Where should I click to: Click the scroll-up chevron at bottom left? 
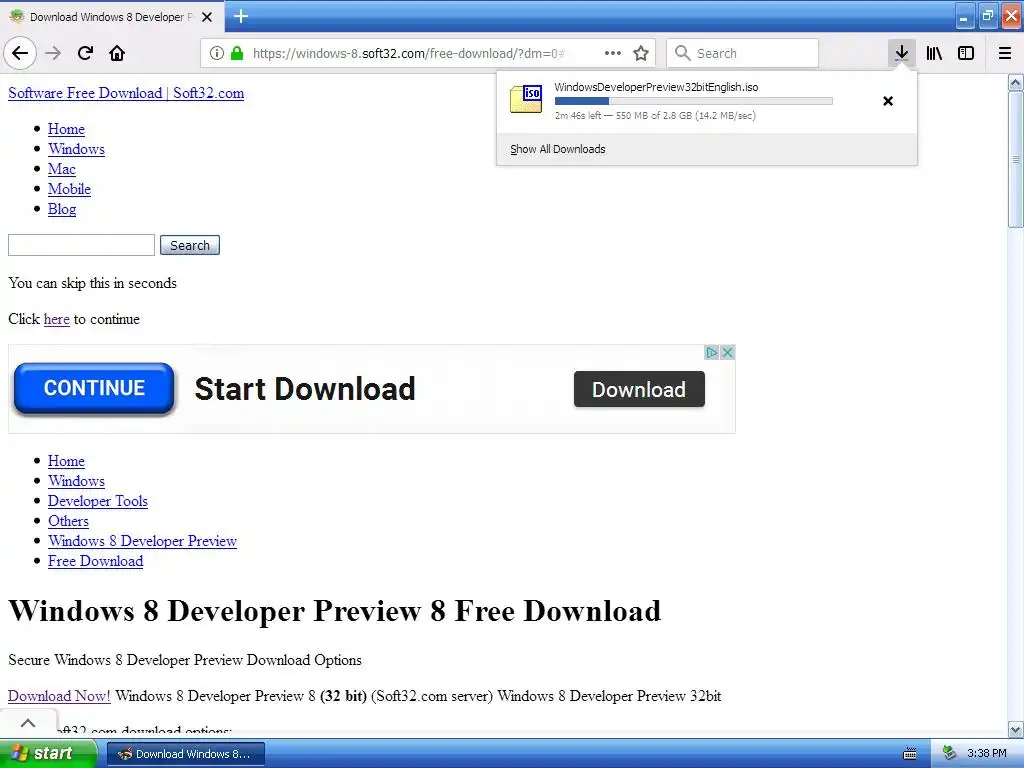point(28,722)
